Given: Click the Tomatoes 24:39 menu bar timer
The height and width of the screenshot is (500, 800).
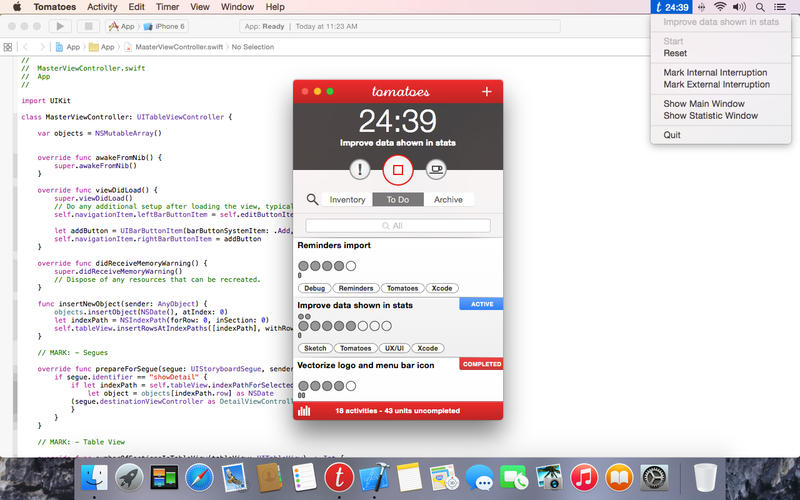Looking at the screenshot, I should [x=671, y=7].
